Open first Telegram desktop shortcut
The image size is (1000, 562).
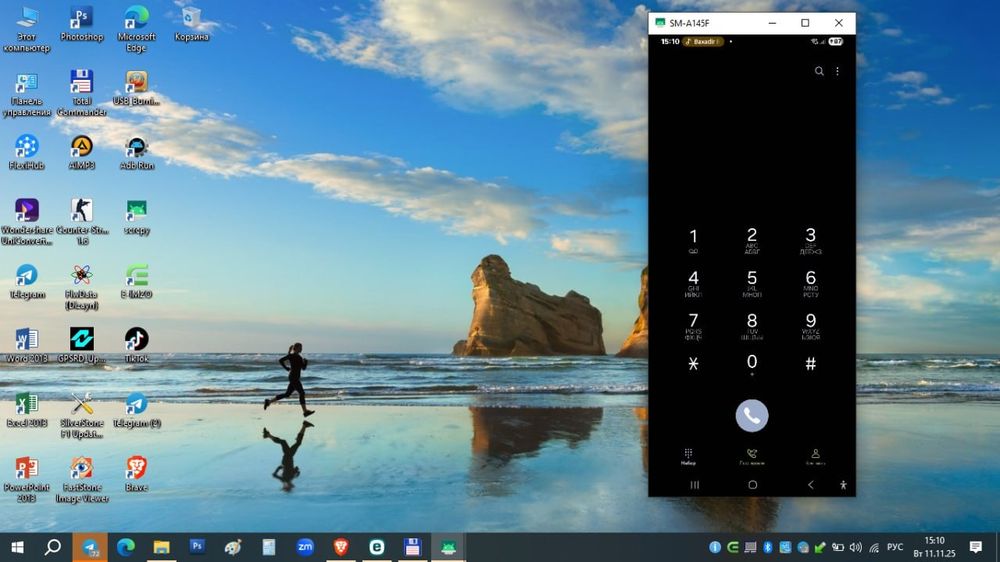click(x=27, y=281)
